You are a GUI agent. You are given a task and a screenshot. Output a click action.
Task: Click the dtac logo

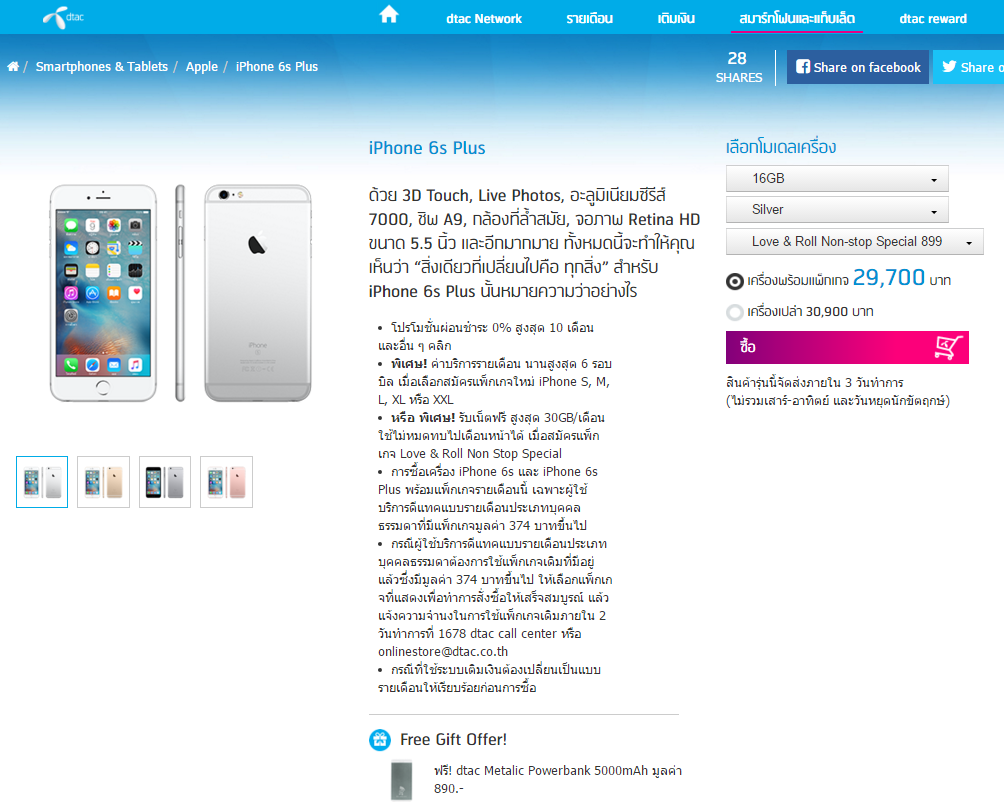pyautogui.click(x=63, y=17)
